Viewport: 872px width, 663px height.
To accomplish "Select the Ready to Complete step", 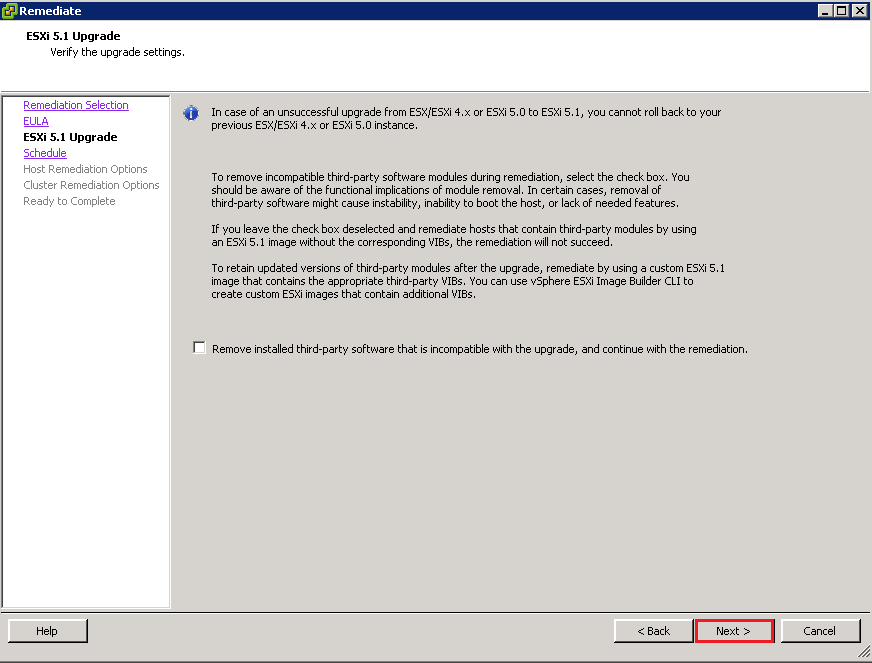I will click(x=69, y=201).
